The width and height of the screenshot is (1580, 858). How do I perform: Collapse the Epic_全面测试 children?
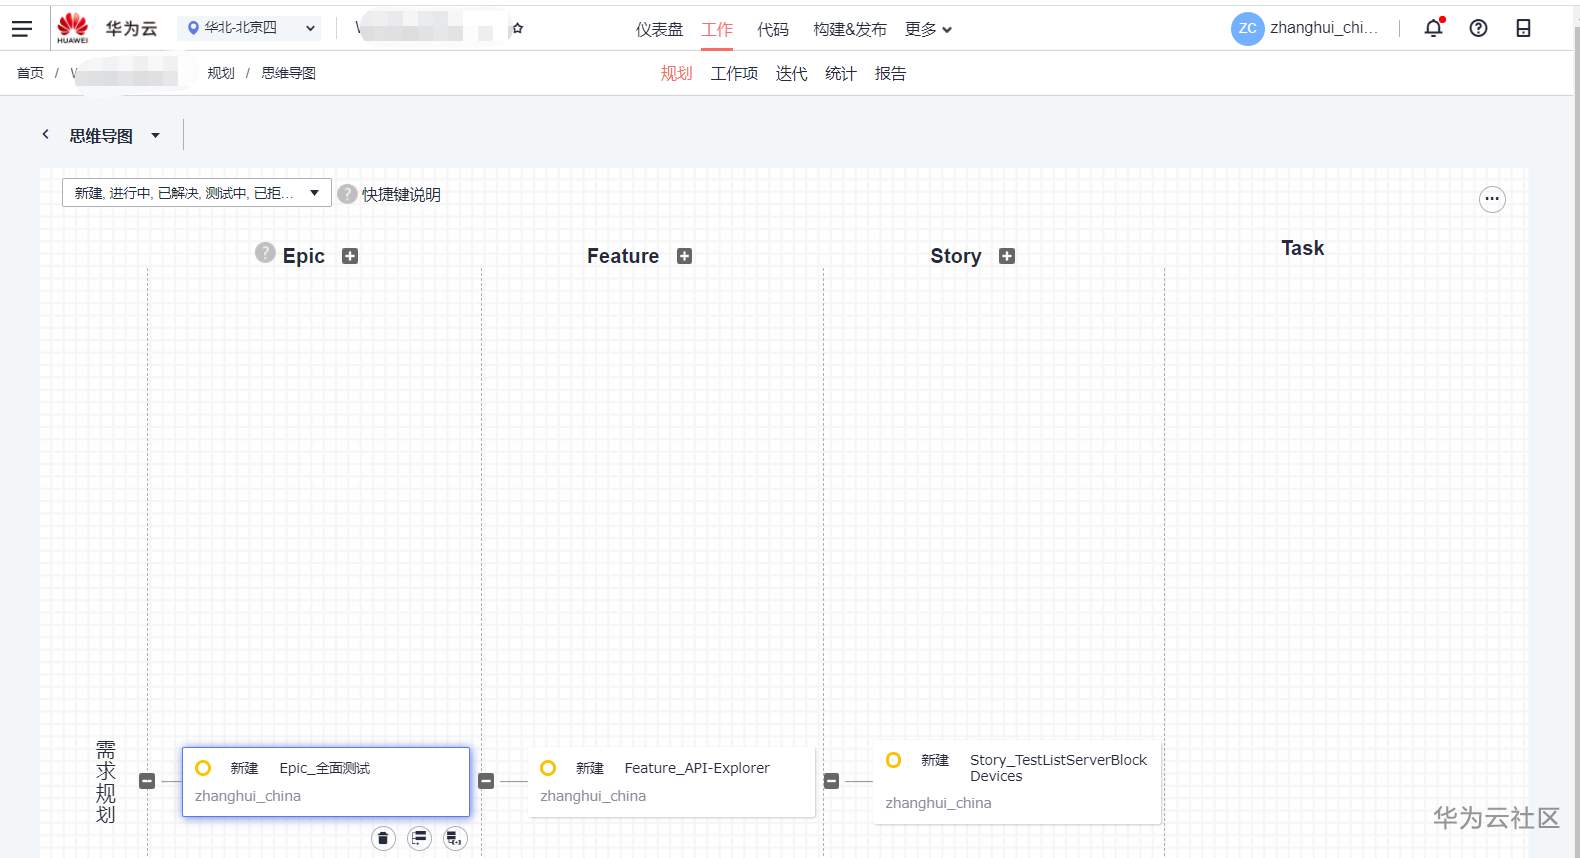tap(486, 781)
